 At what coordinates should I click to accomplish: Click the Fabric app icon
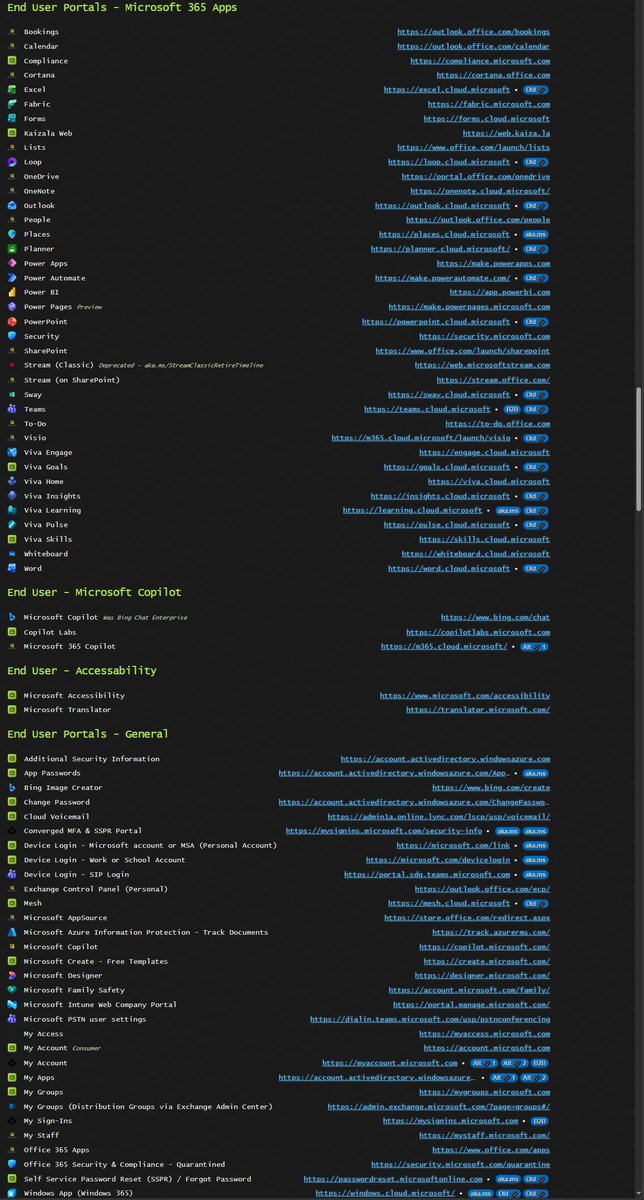(x=12, y=104)
